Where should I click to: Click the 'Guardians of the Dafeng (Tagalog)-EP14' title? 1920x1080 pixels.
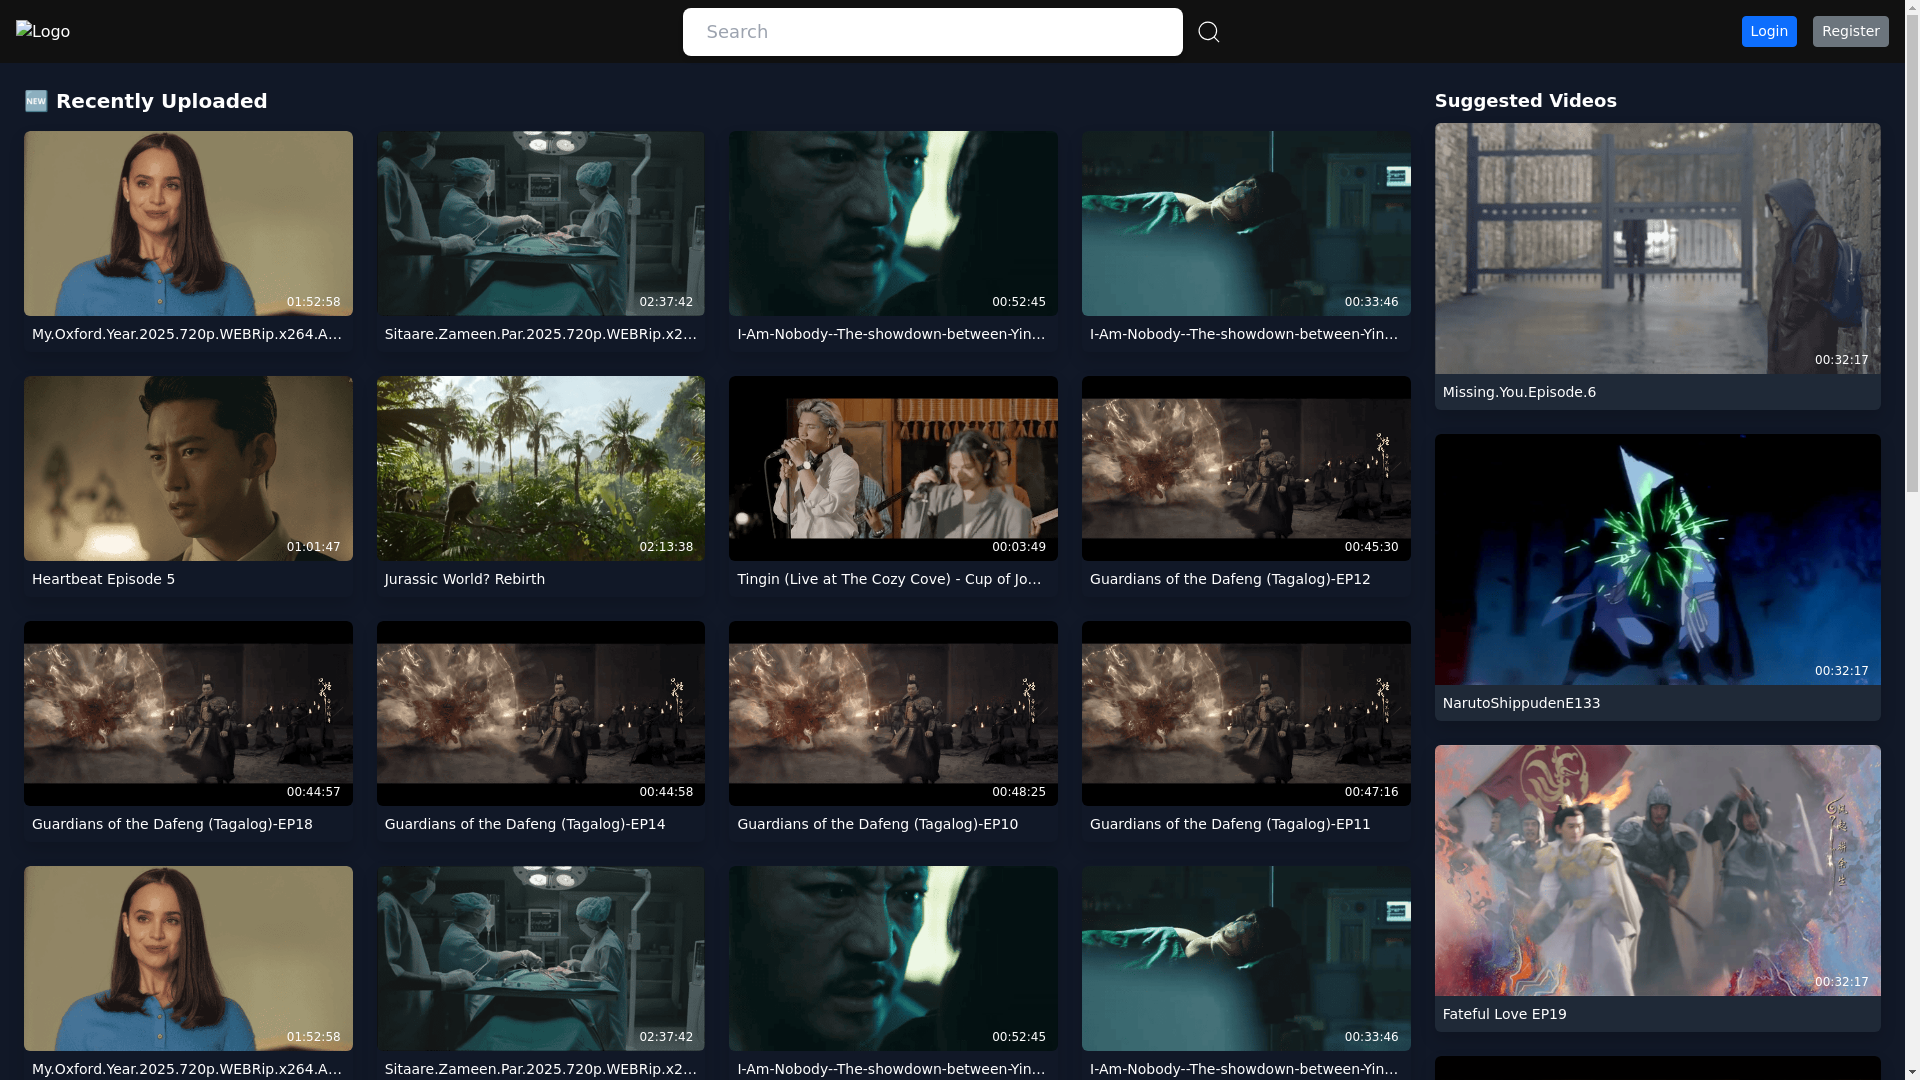tap(525, 824)
